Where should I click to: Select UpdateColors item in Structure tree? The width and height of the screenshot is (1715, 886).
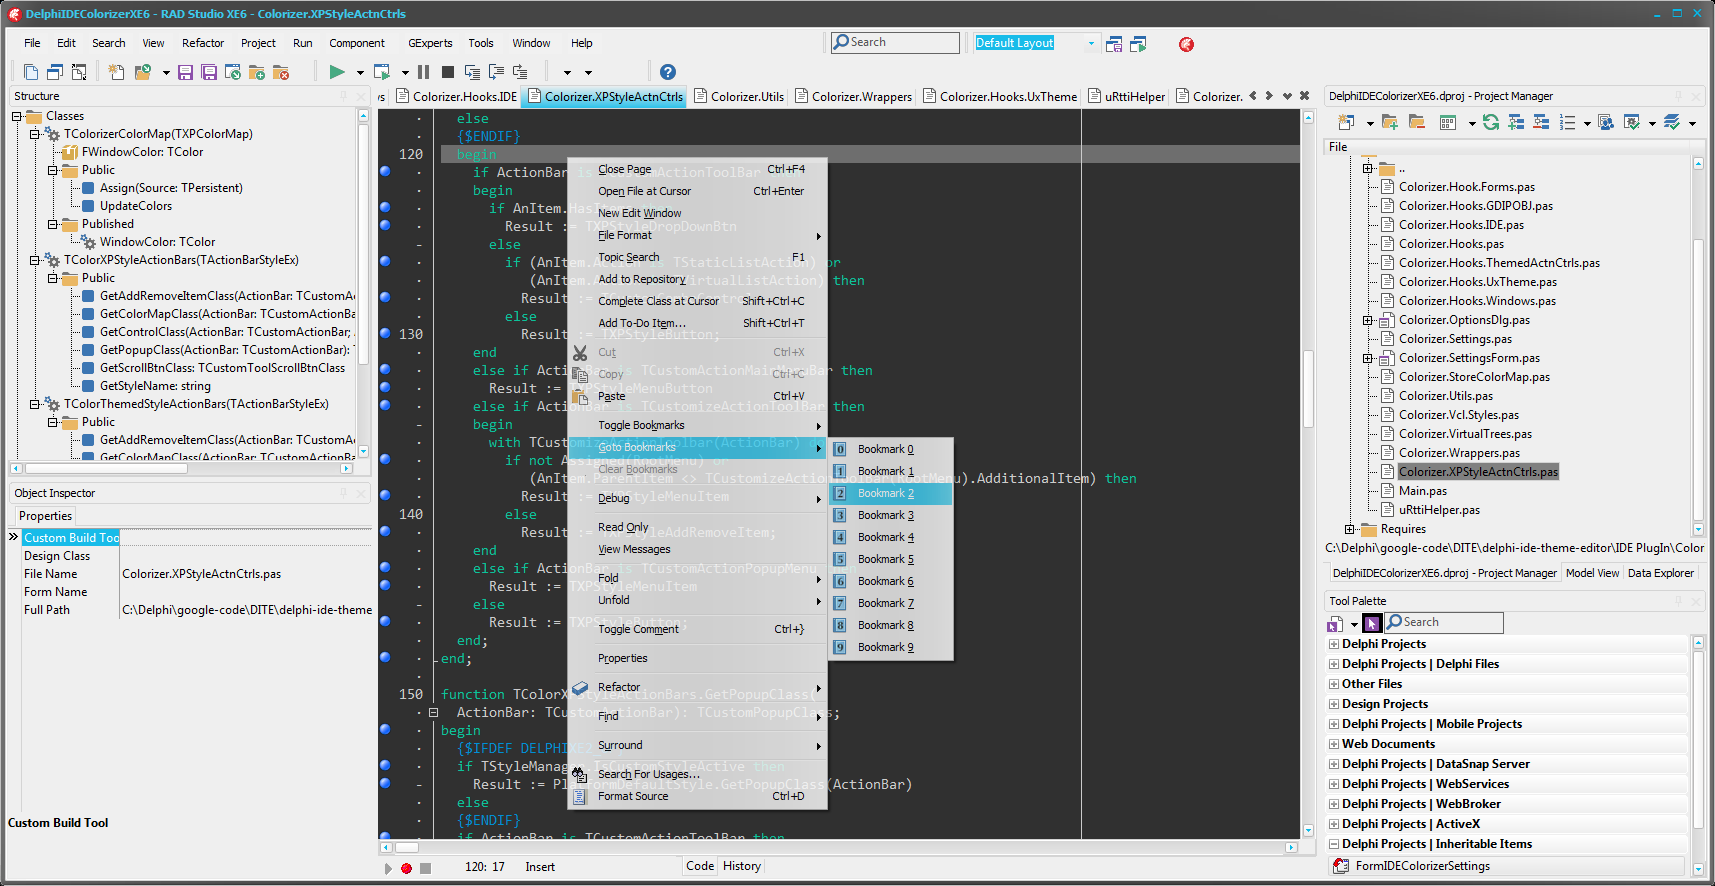coord(136,206)
